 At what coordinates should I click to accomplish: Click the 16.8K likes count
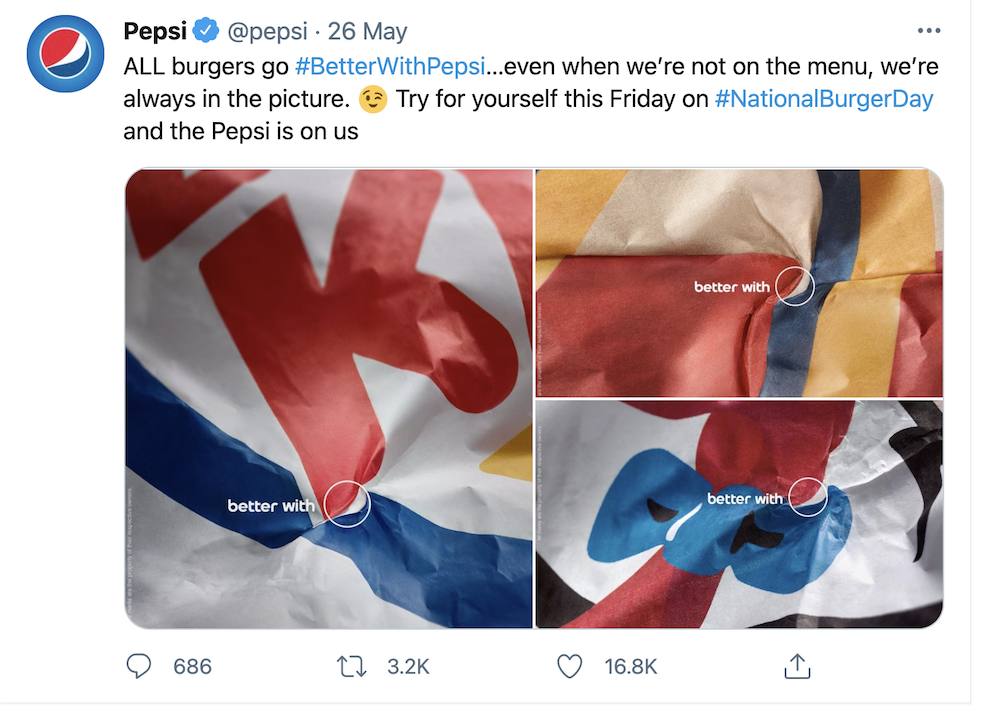click(x=631, y=666)
